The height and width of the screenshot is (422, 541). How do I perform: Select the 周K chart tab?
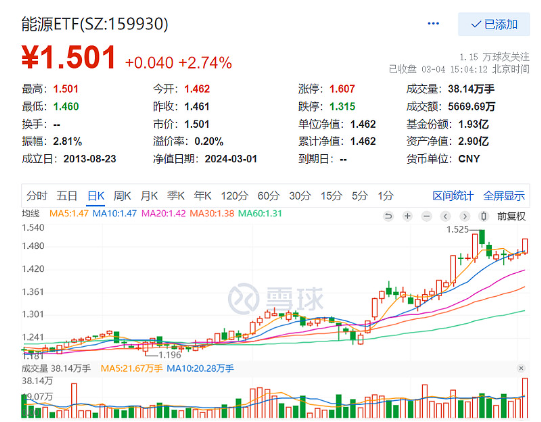tap(122, 196)
